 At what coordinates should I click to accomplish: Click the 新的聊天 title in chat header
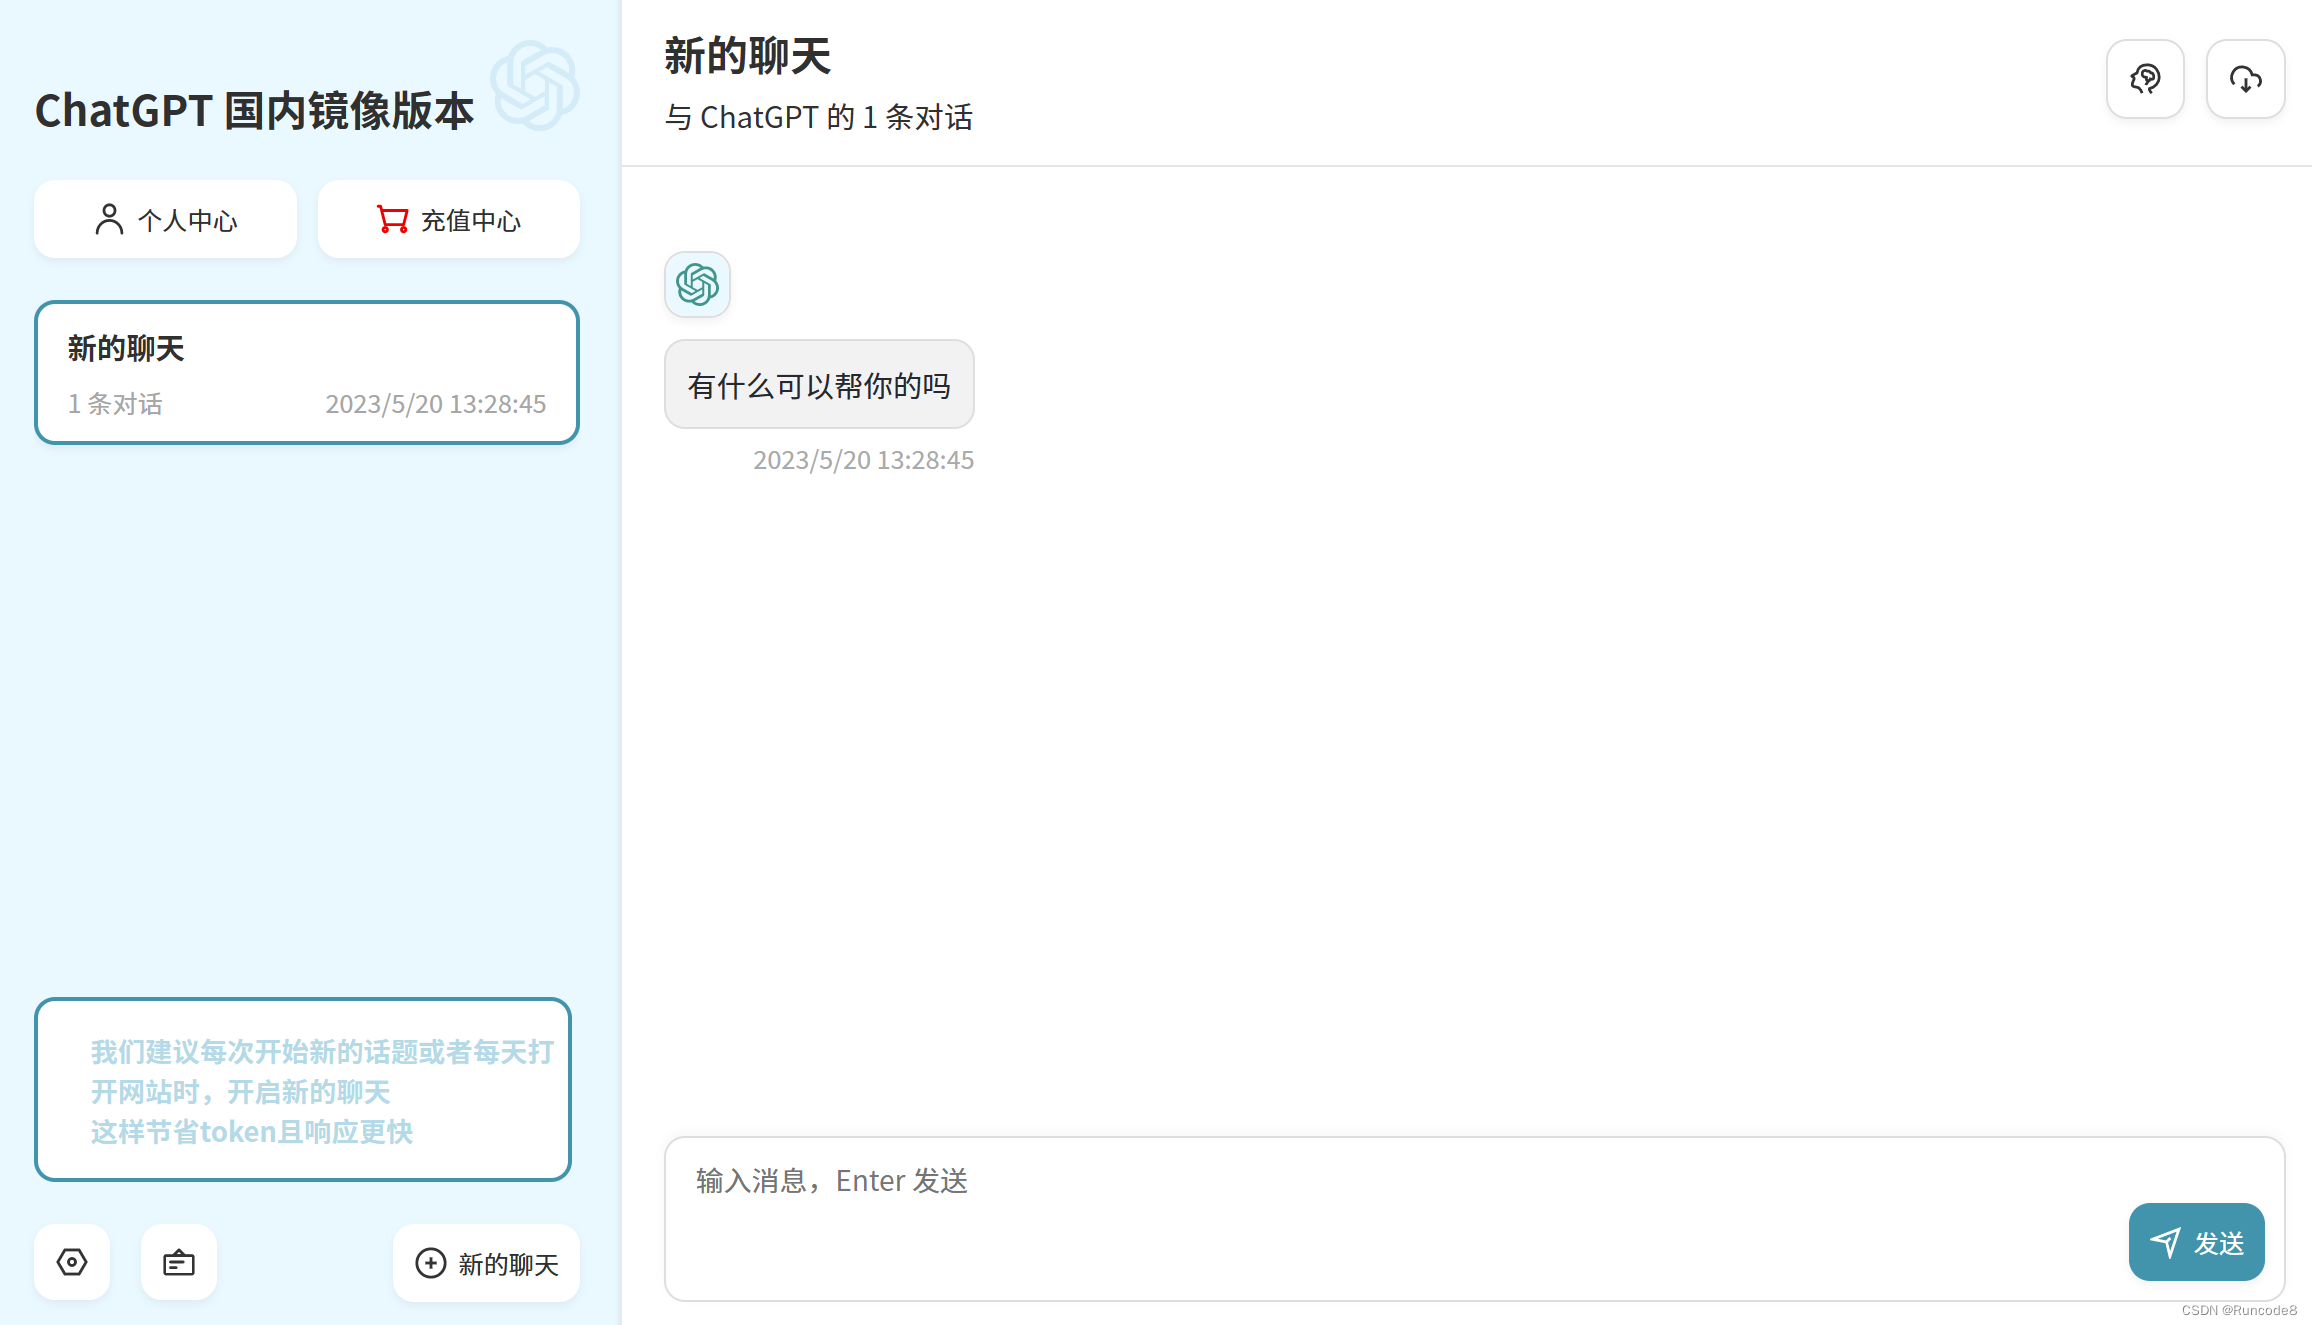pos(748,56)
